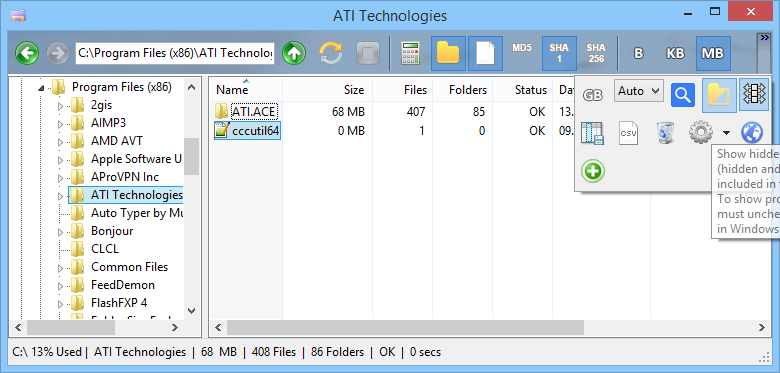This screenshot has height=373, width=780.
Task: Switch size units to MB
Action: 712,53
